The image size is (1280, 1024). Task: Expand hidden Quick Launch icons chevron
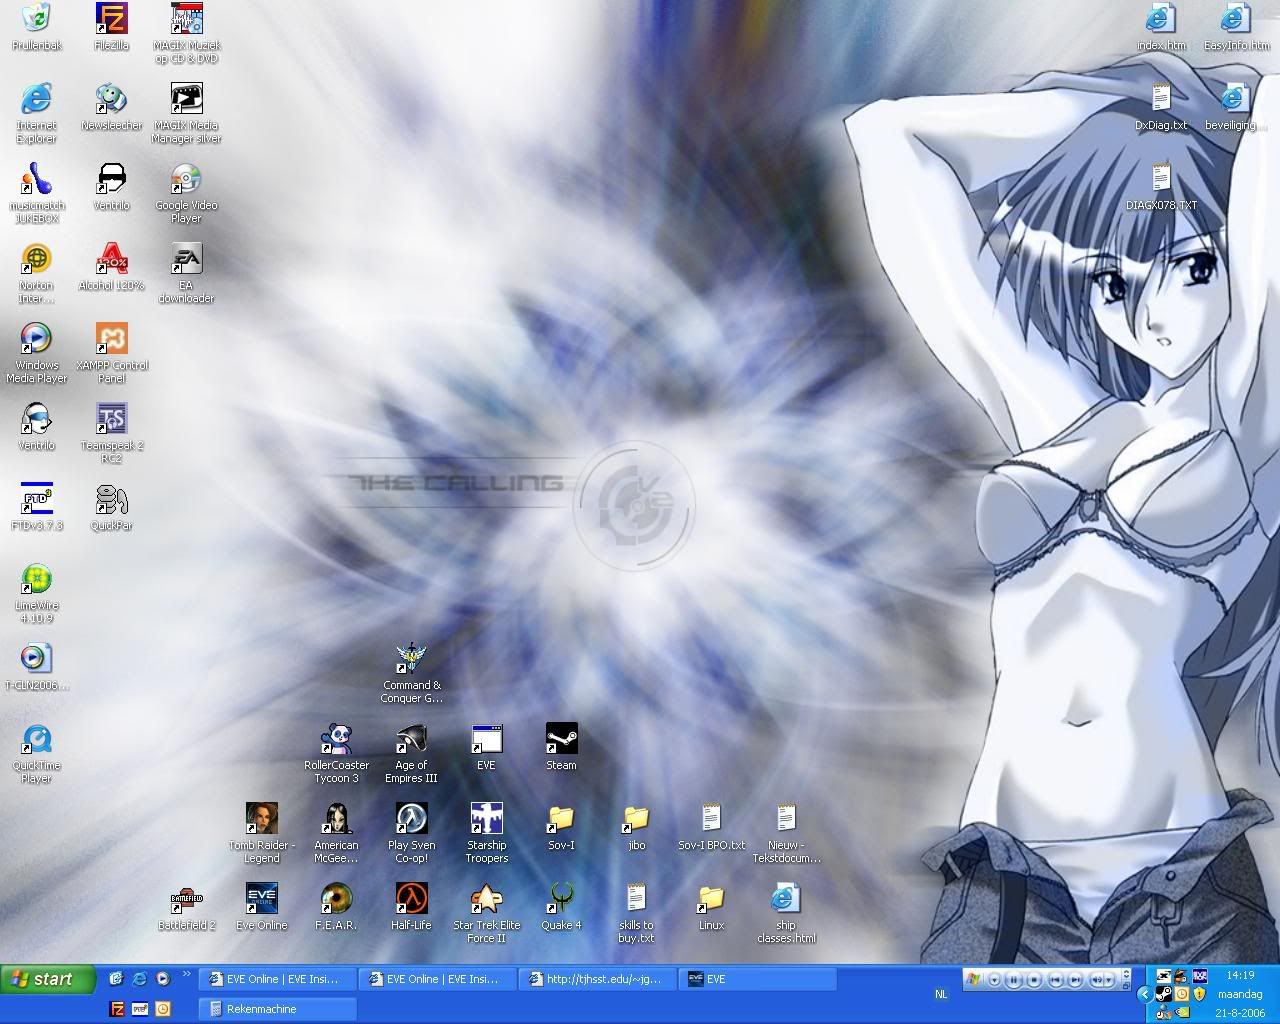(x=187, y=975)
